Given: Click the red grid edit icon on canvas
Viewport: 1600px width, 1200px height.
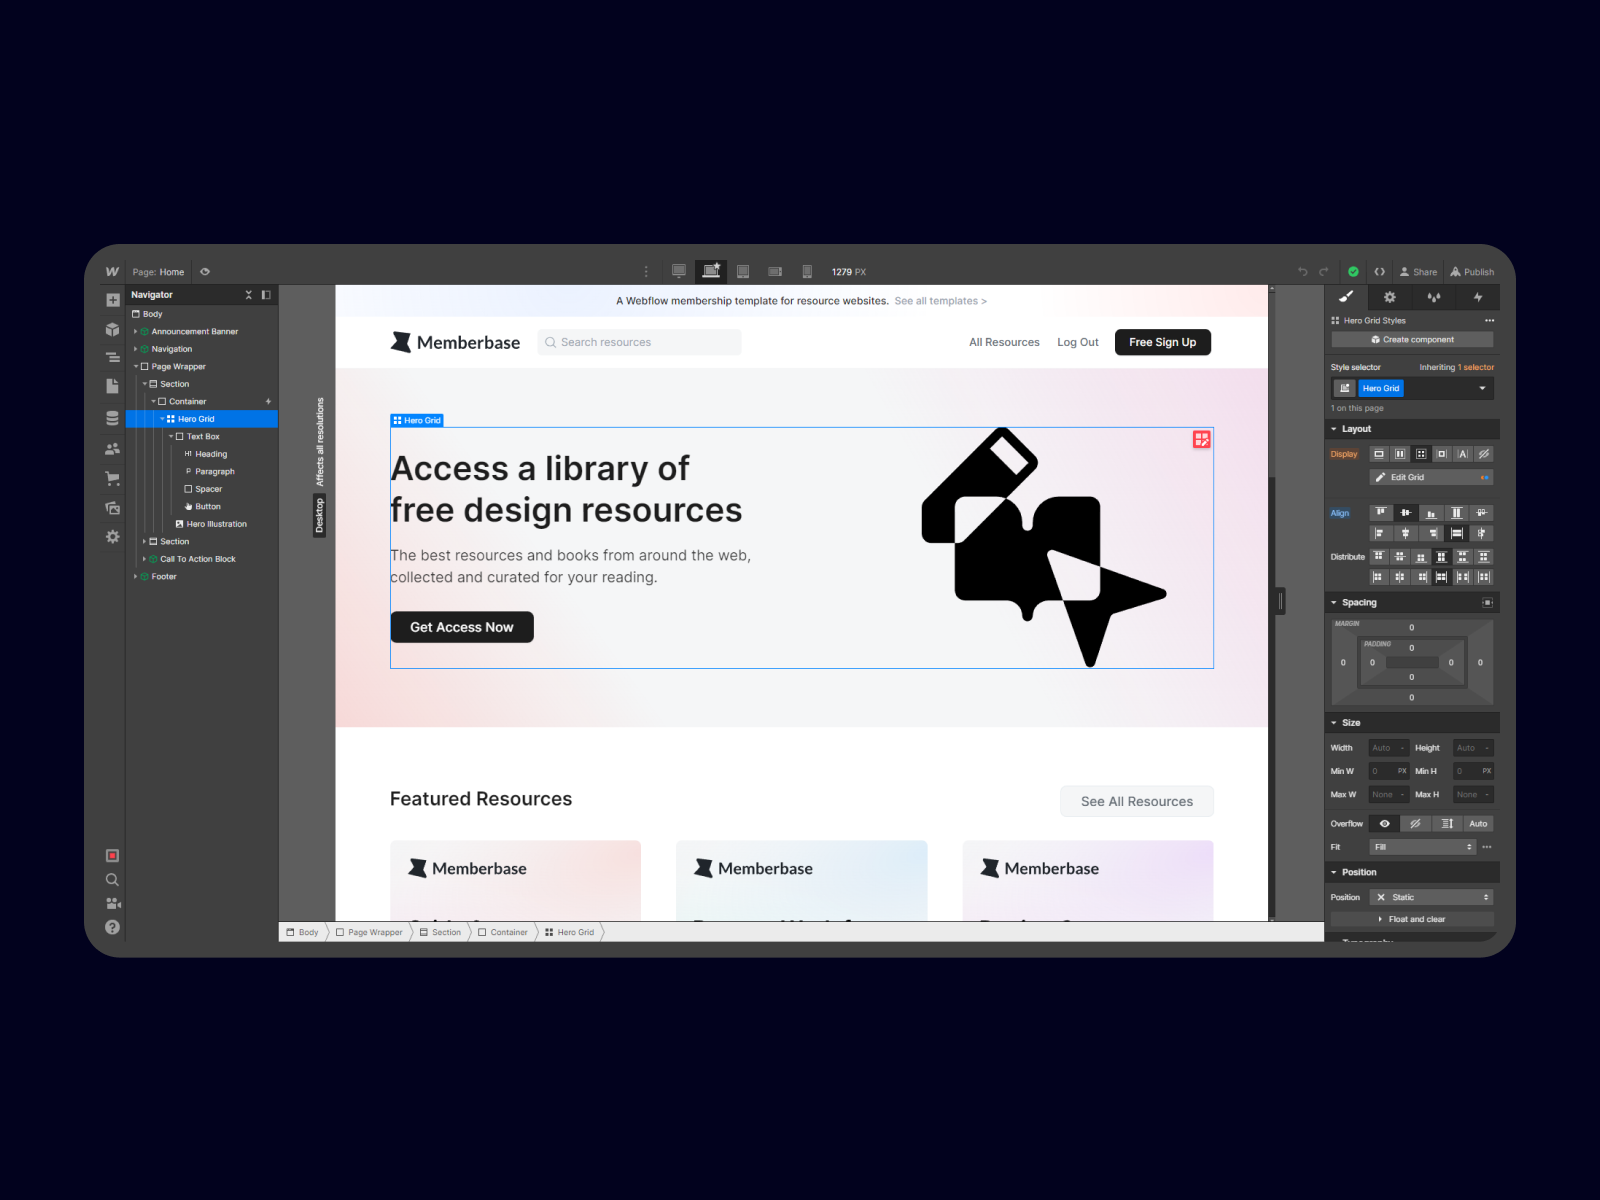Looking at the screenshot, I should 1202,439.
